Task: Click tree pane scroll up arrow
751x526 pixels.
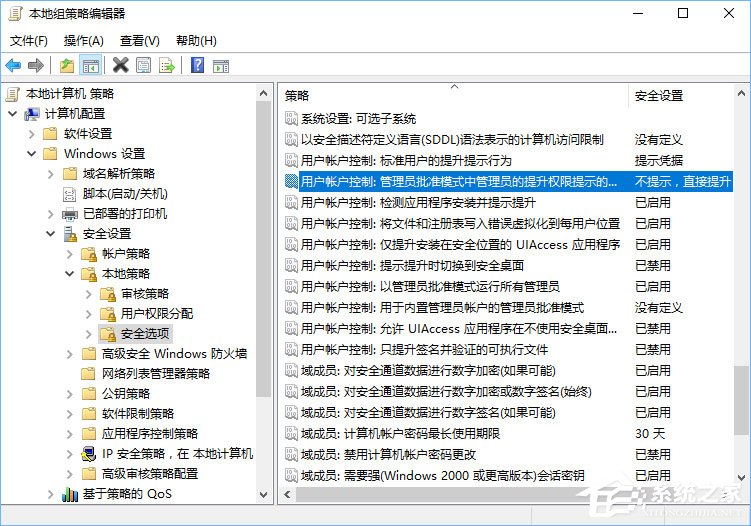Action: tap(263, 93)
